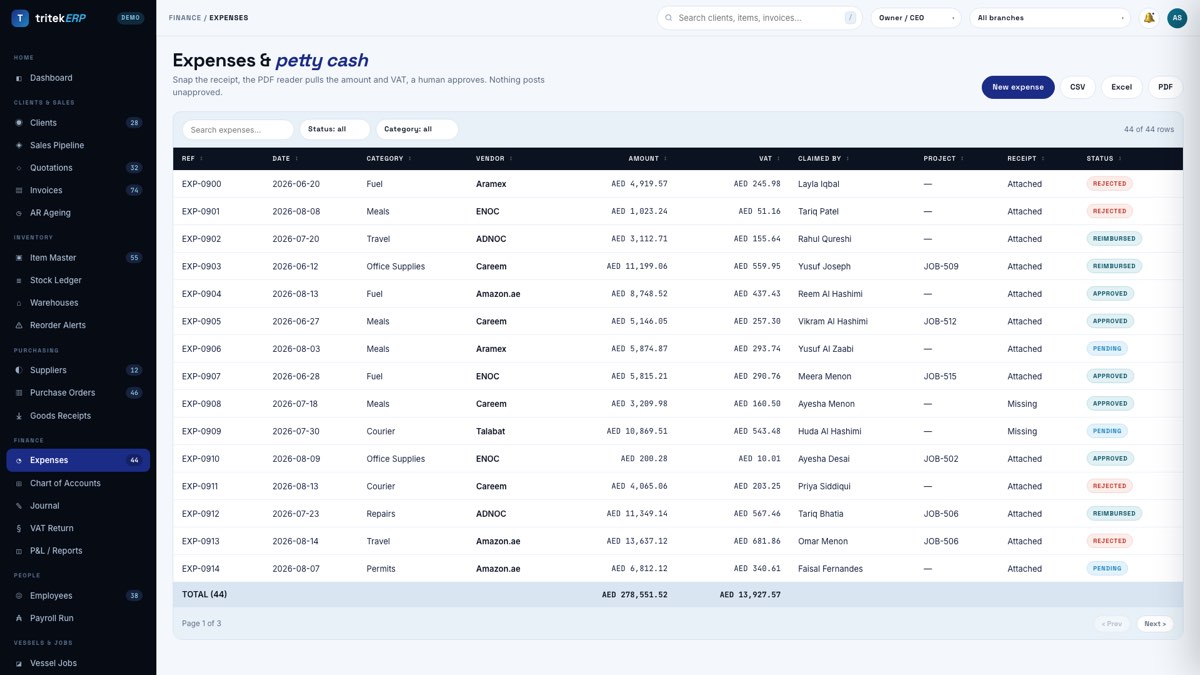Select the Sales Pipeline icon
Screen dimensions: 1200x675
(19, 145)
